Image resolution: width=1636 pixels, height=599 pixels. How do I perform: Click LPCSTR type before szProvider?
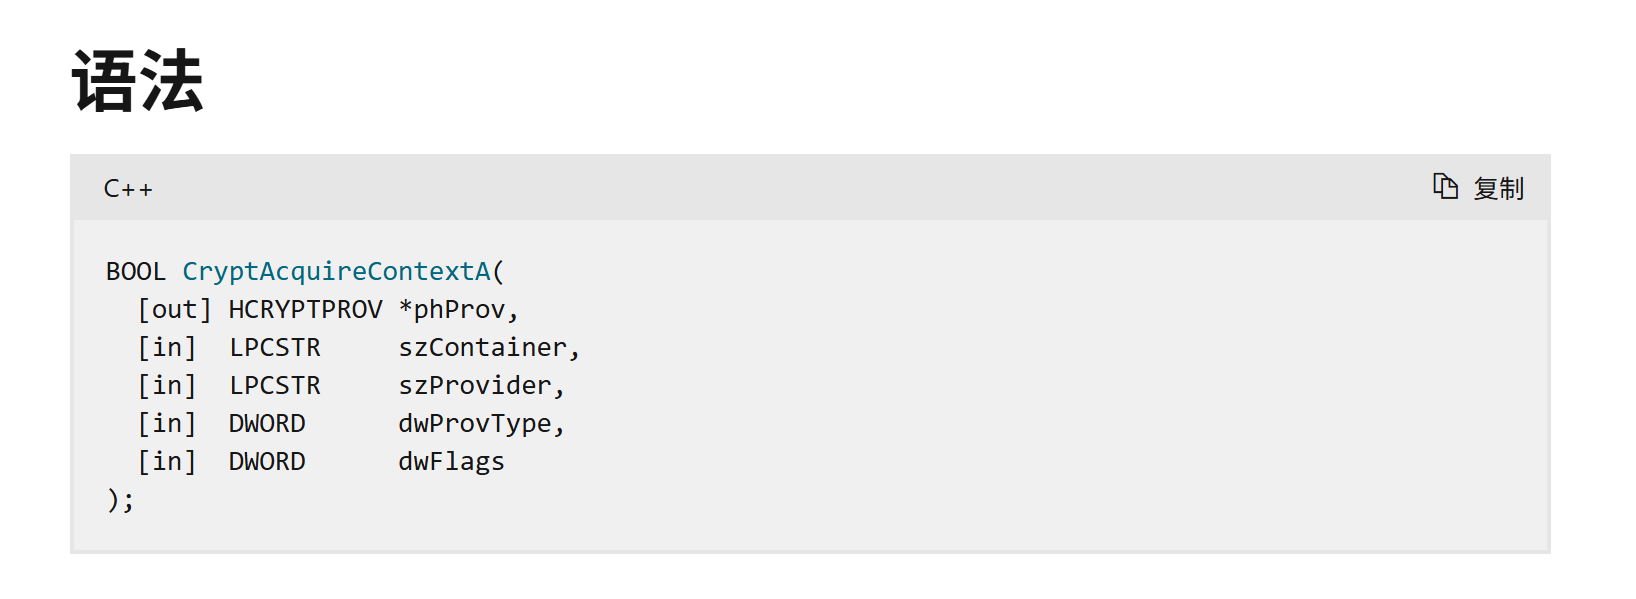[x=275, y=386]
